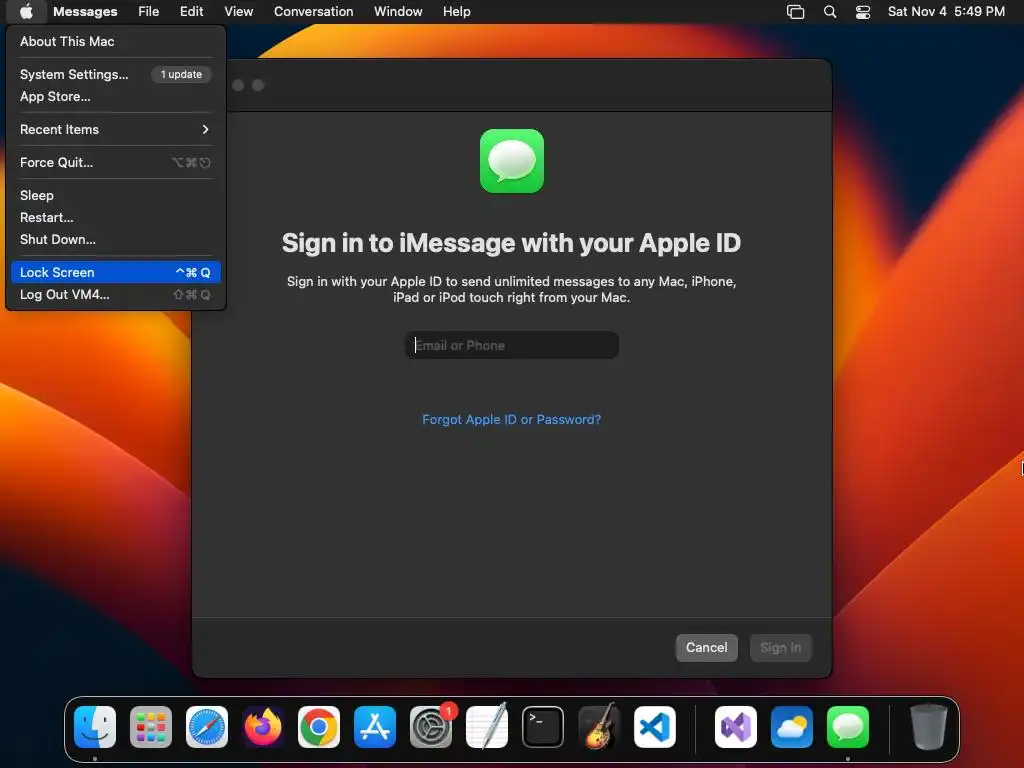Open Weather app from the Dock

coord(792,726)
